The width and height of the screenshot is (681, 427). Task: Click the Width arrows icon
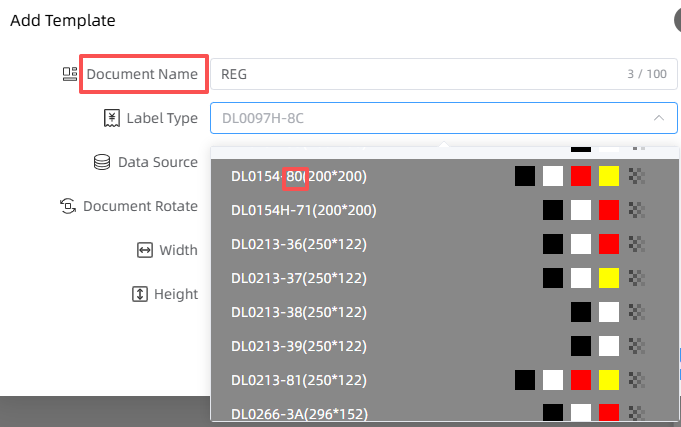pyautogui.click(x=144, y=250)
